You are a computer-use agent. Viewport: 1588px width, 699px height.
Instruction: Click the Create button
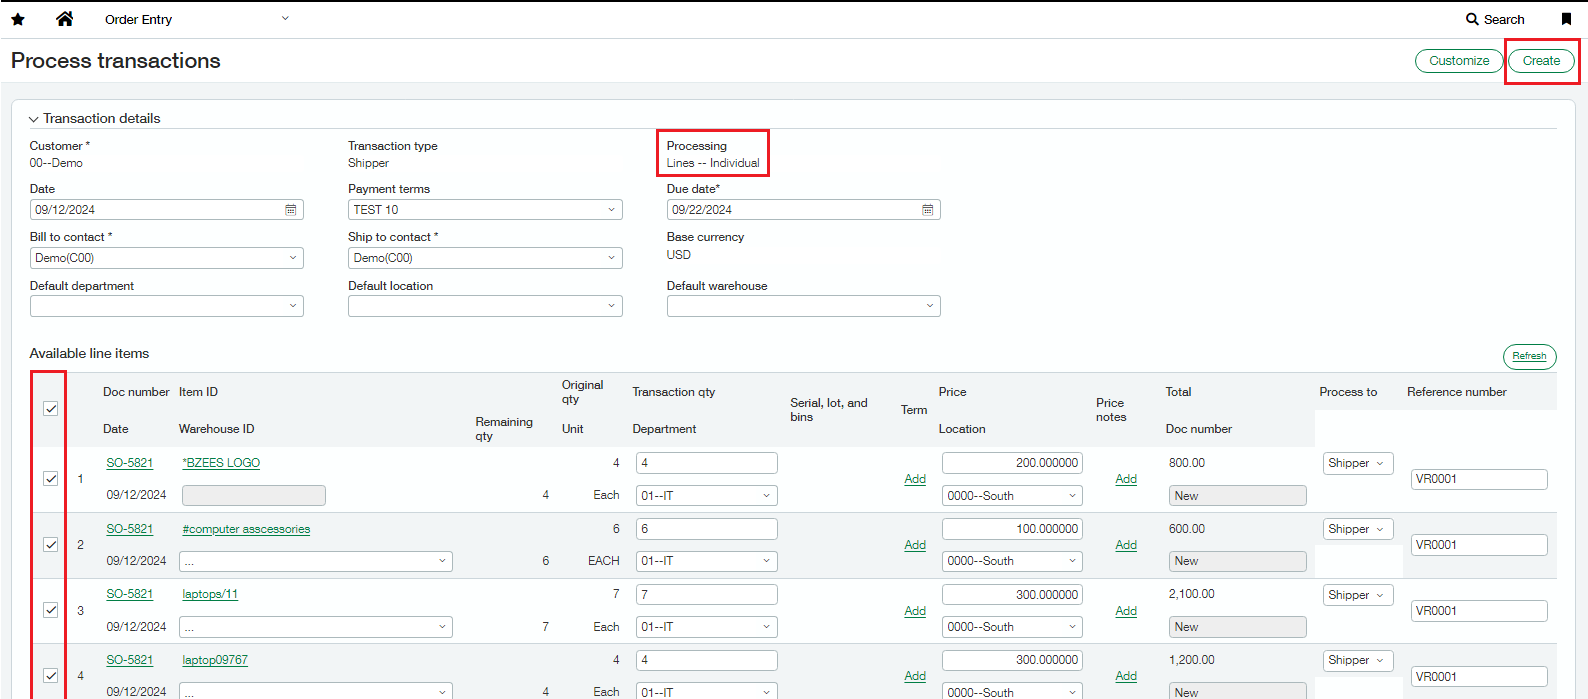(1541, 61)
